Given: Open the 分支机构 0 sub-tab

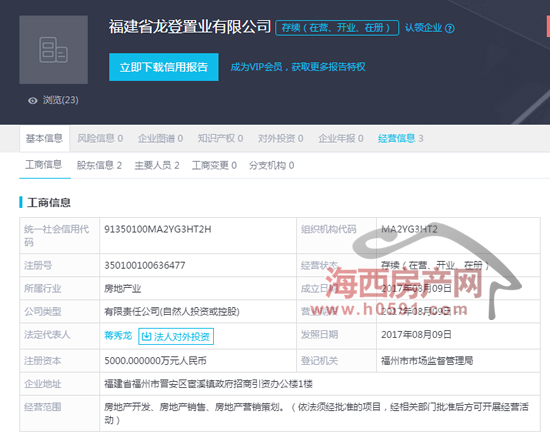Looking at the screenshot, I should [271, 165].
